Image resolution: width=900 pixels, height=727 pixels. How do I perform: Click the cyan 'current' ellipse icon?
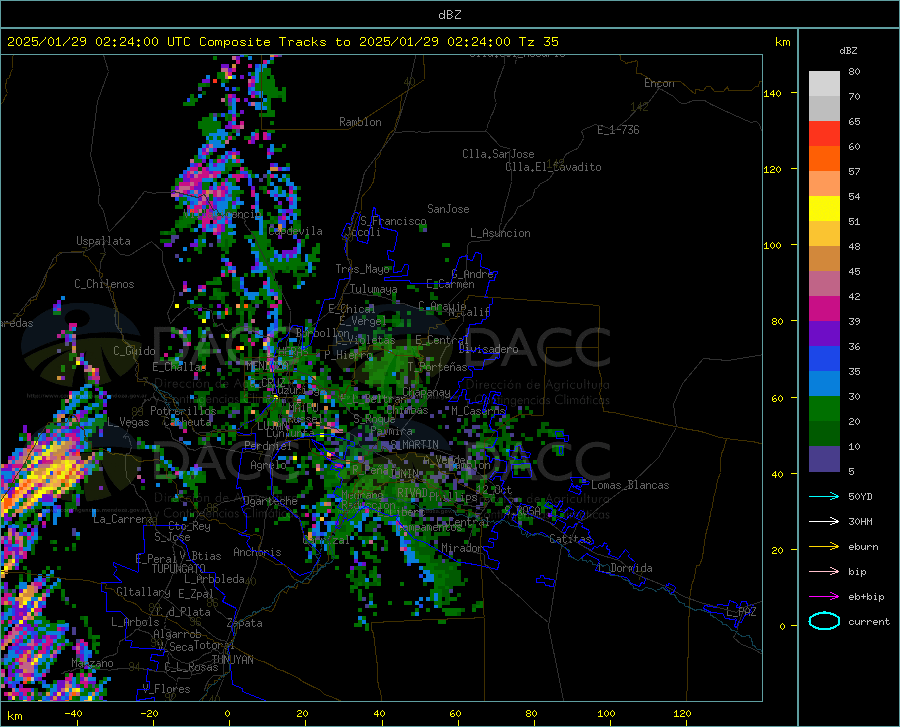[824, 621]
